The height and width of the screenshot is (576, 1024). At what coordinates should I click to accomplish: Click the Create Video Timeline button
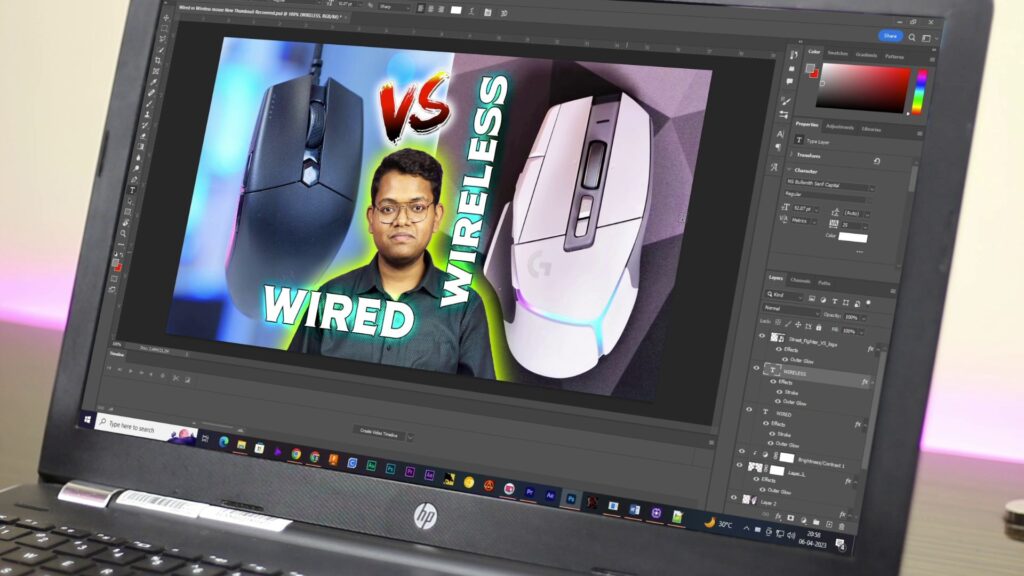click(379, 434)
